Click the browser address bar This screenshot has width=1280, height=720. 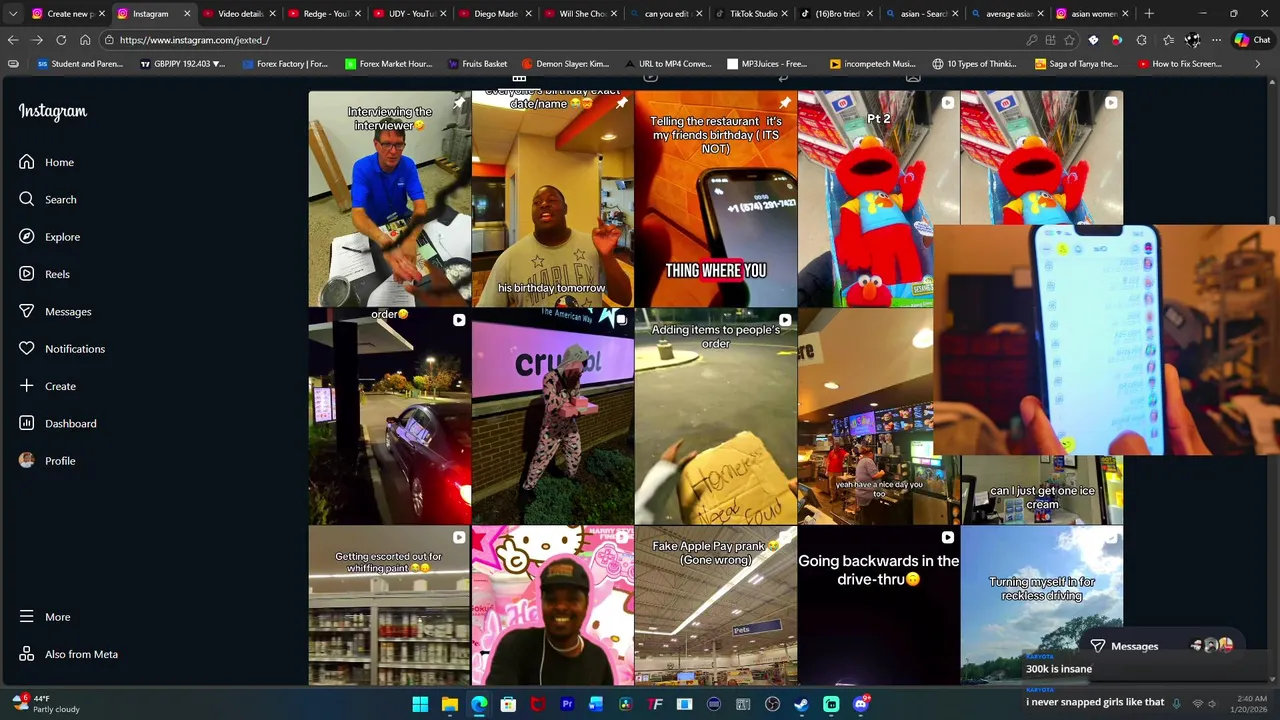[x=560, y=40]
